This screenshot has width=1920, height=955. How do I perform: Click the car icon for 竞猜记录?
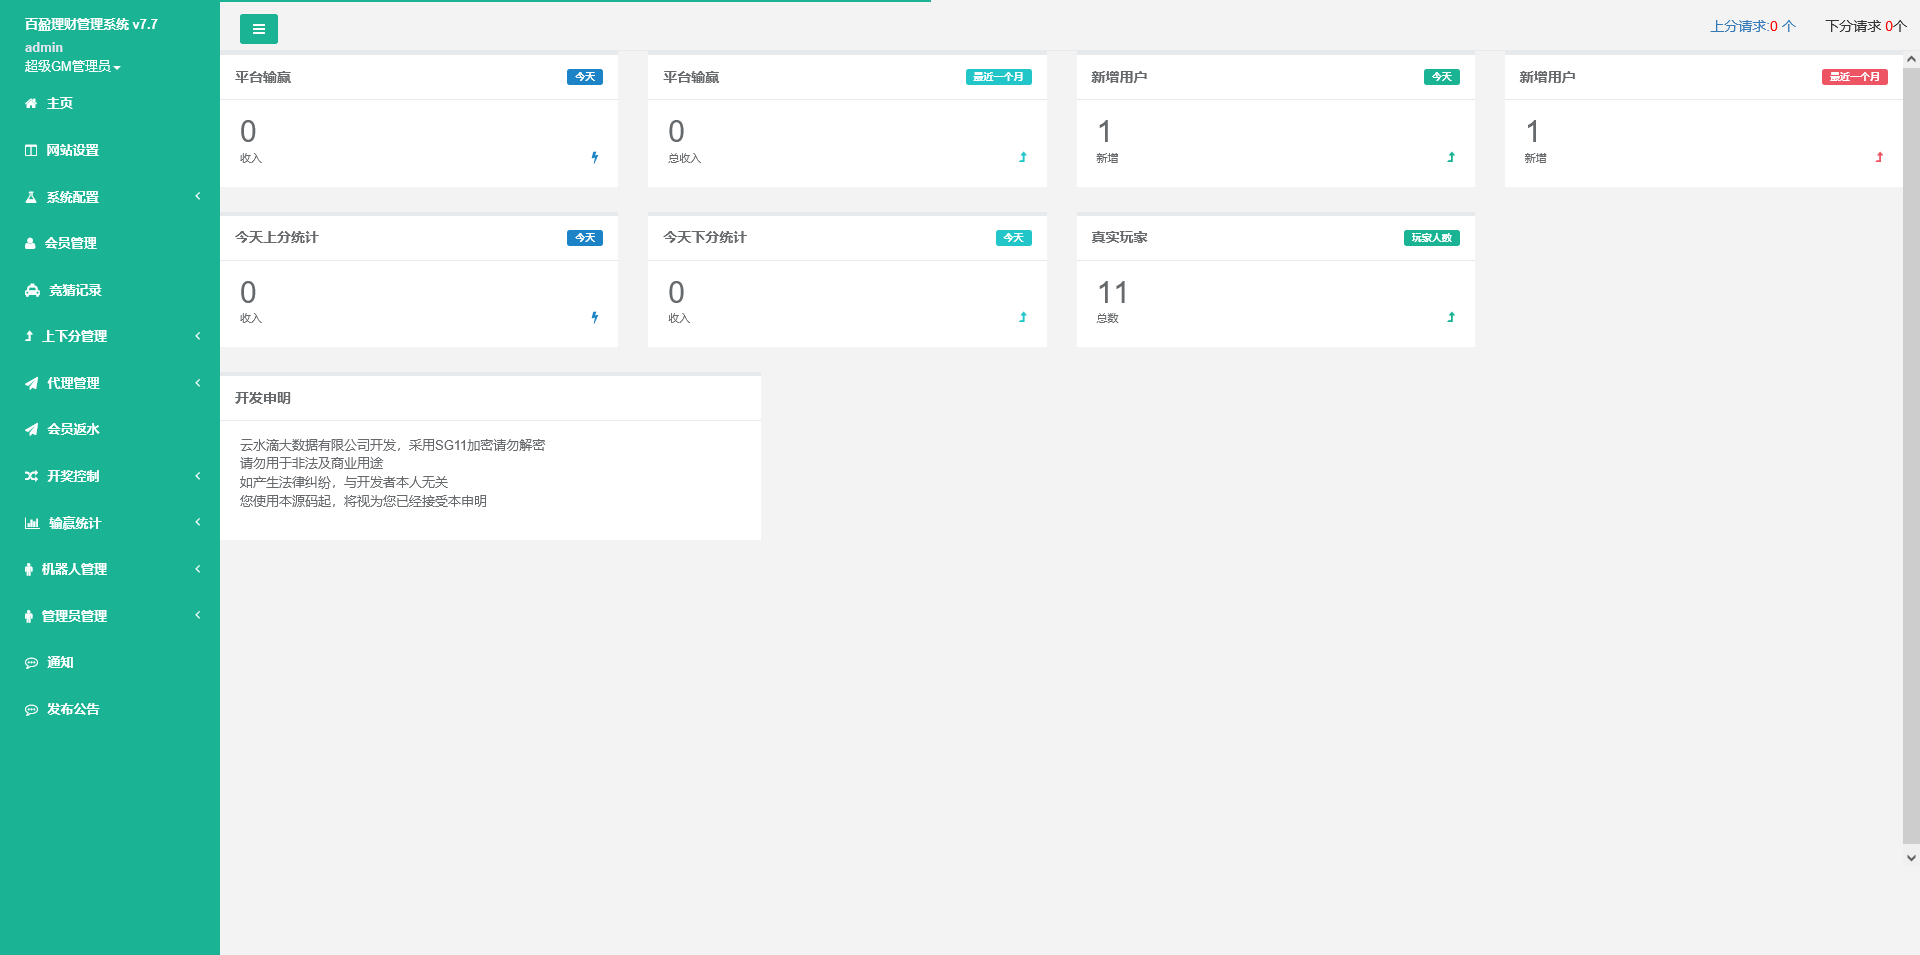tap(32, 290)
